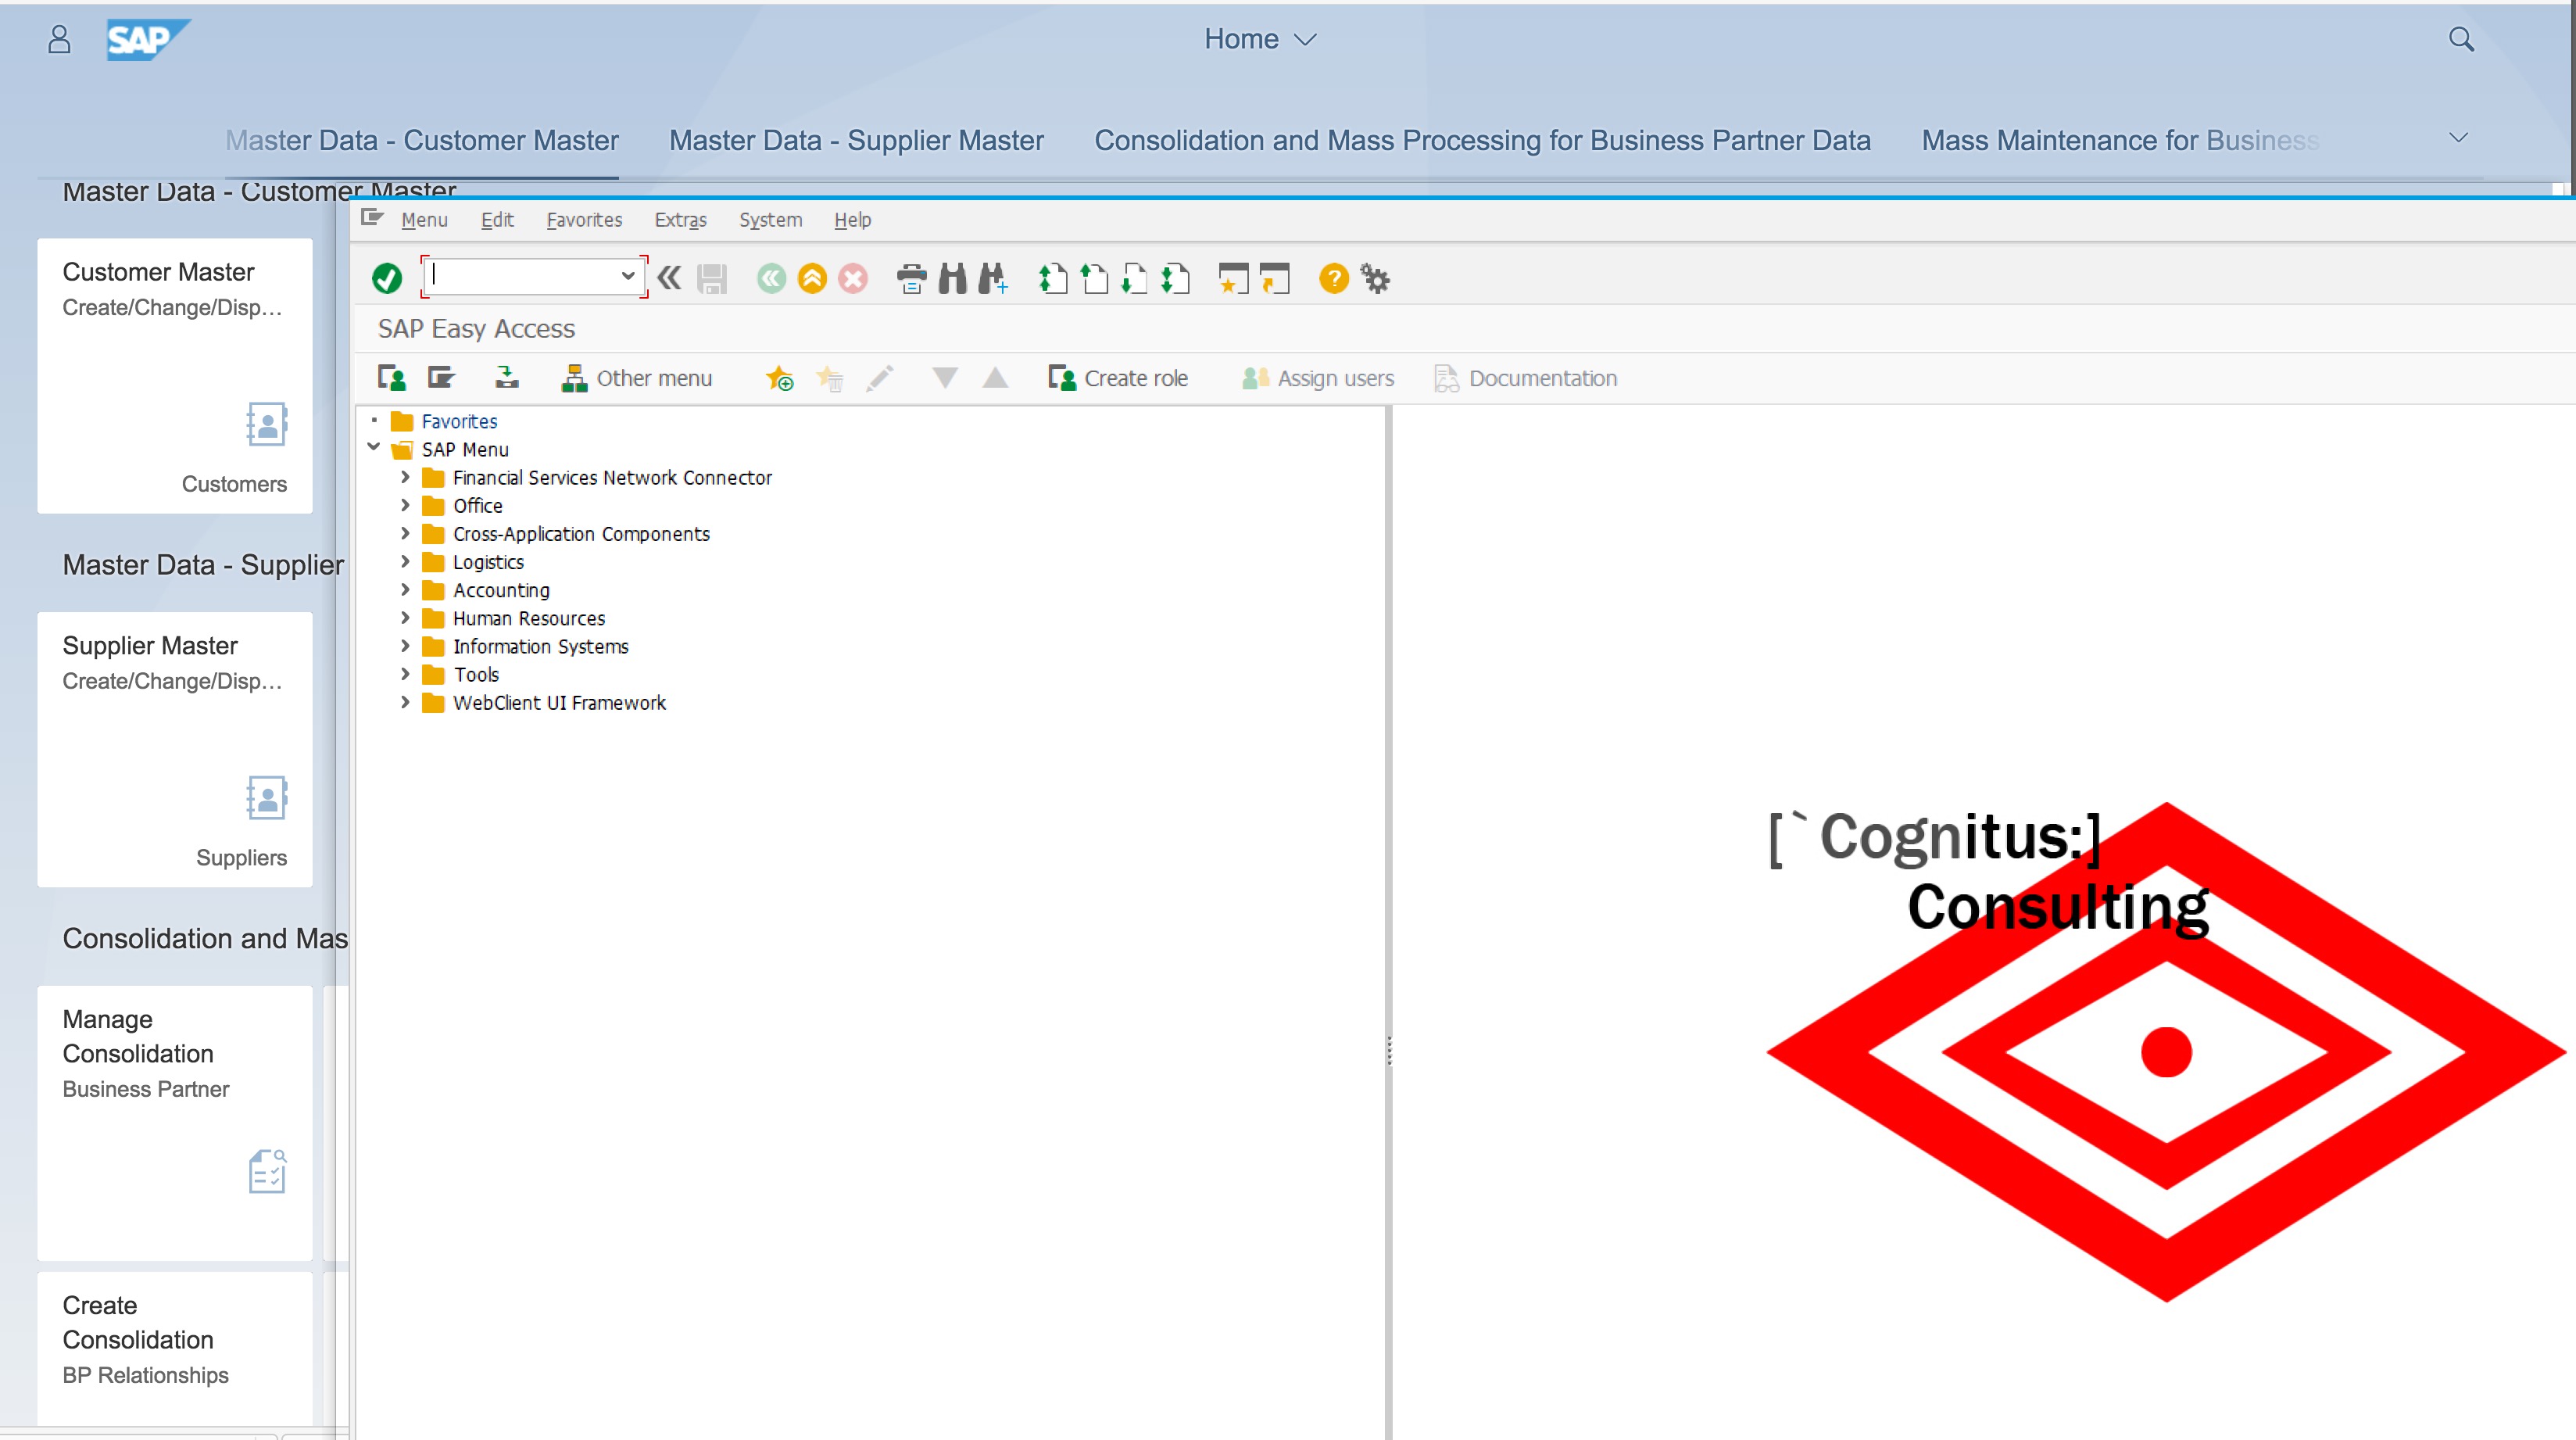Click the user profile icon
Screen dimensions: 2576x1440
59,39
